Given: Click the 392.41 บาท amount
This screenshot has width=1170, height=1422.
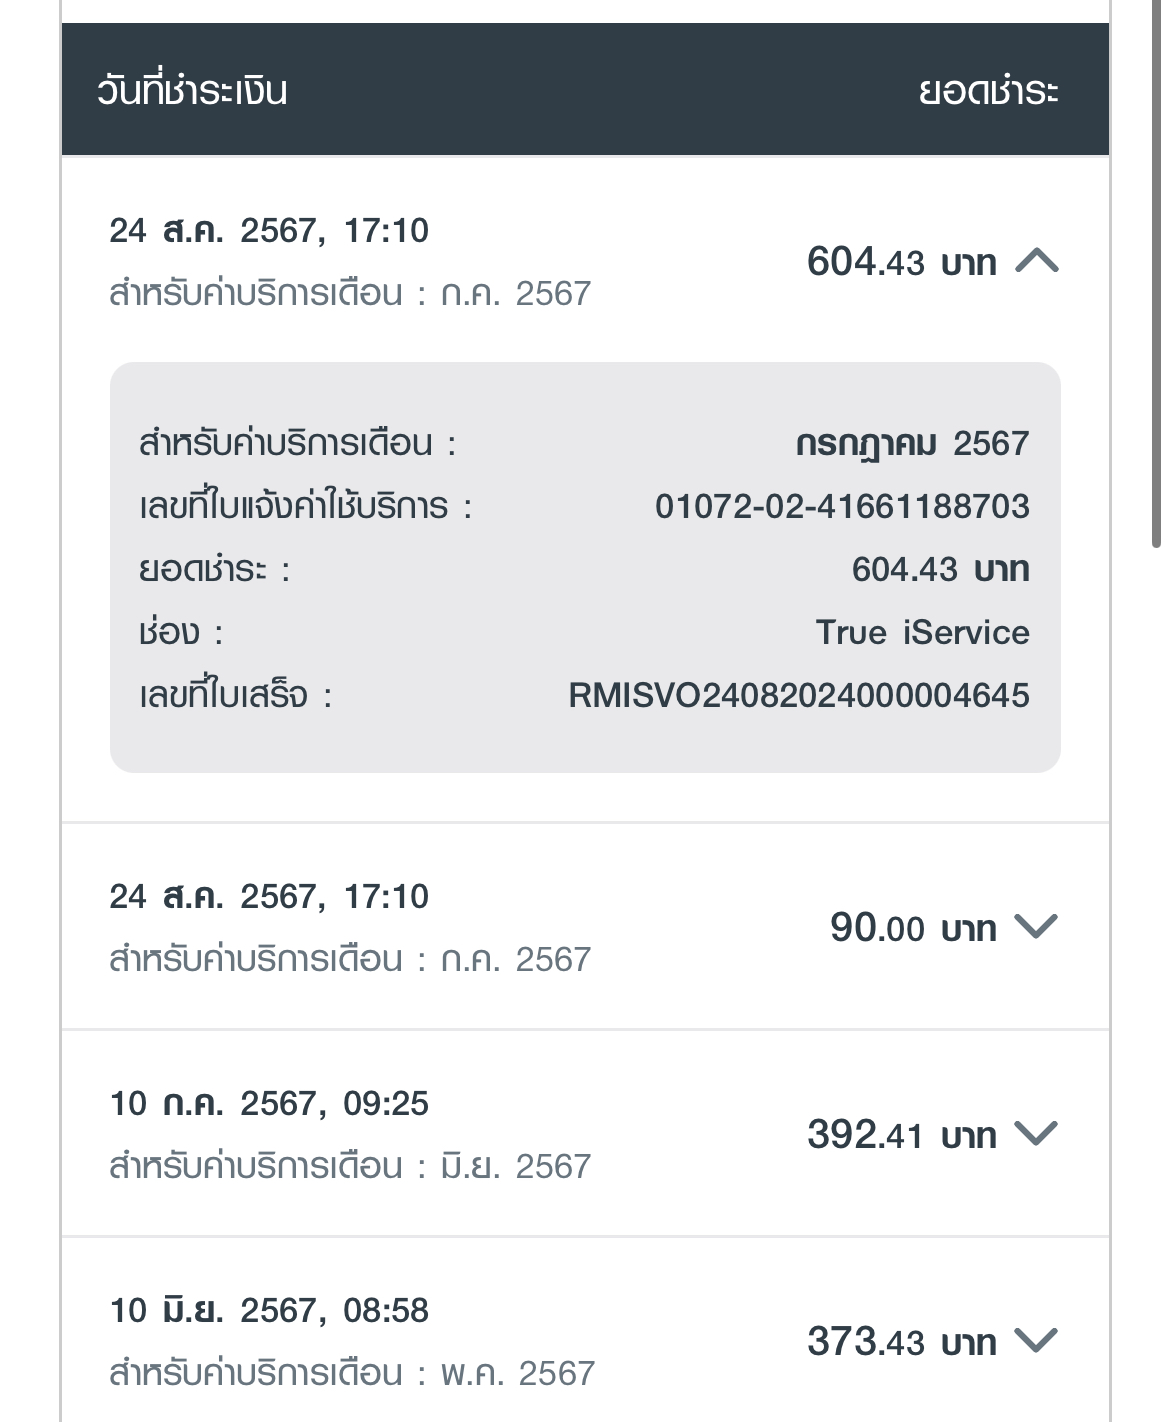Looking at the screenshot, I should (x=901, y=1135).
